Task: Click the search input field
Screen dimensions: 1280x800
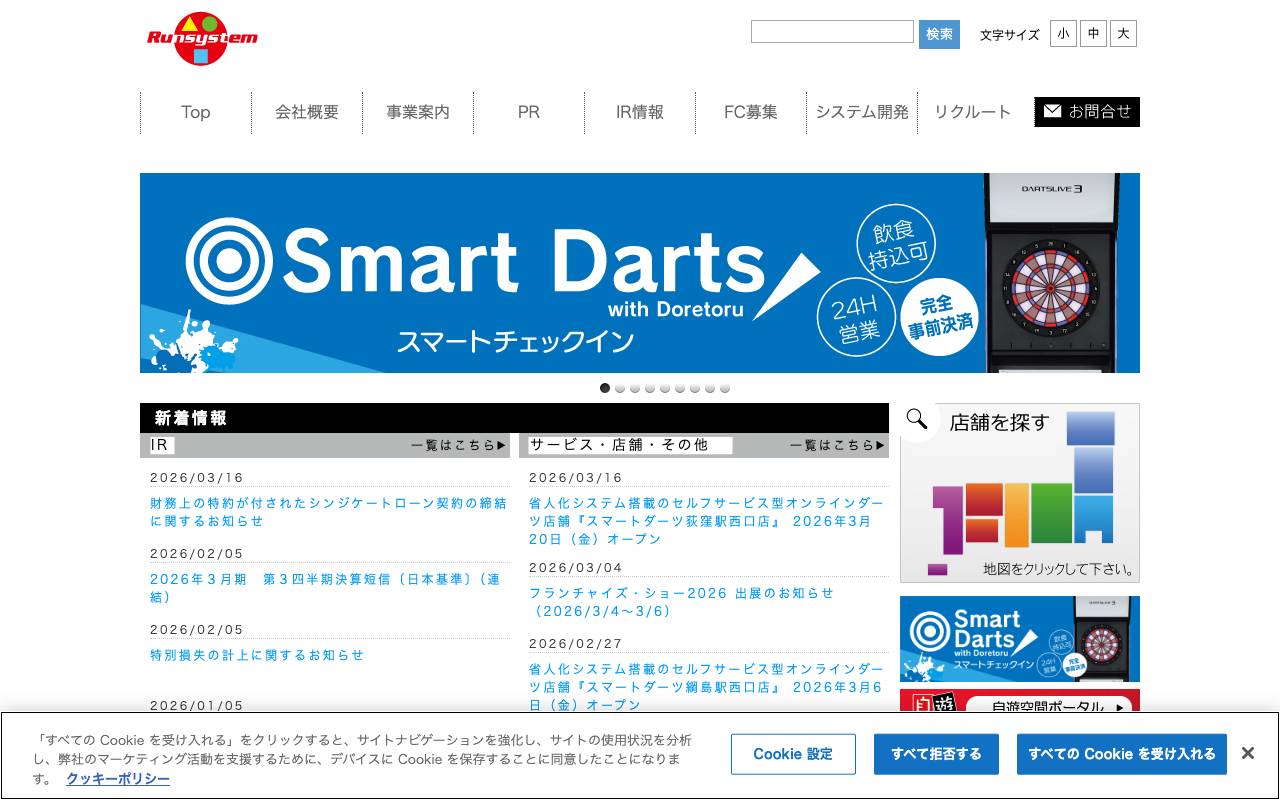Action: click(832, 31)
